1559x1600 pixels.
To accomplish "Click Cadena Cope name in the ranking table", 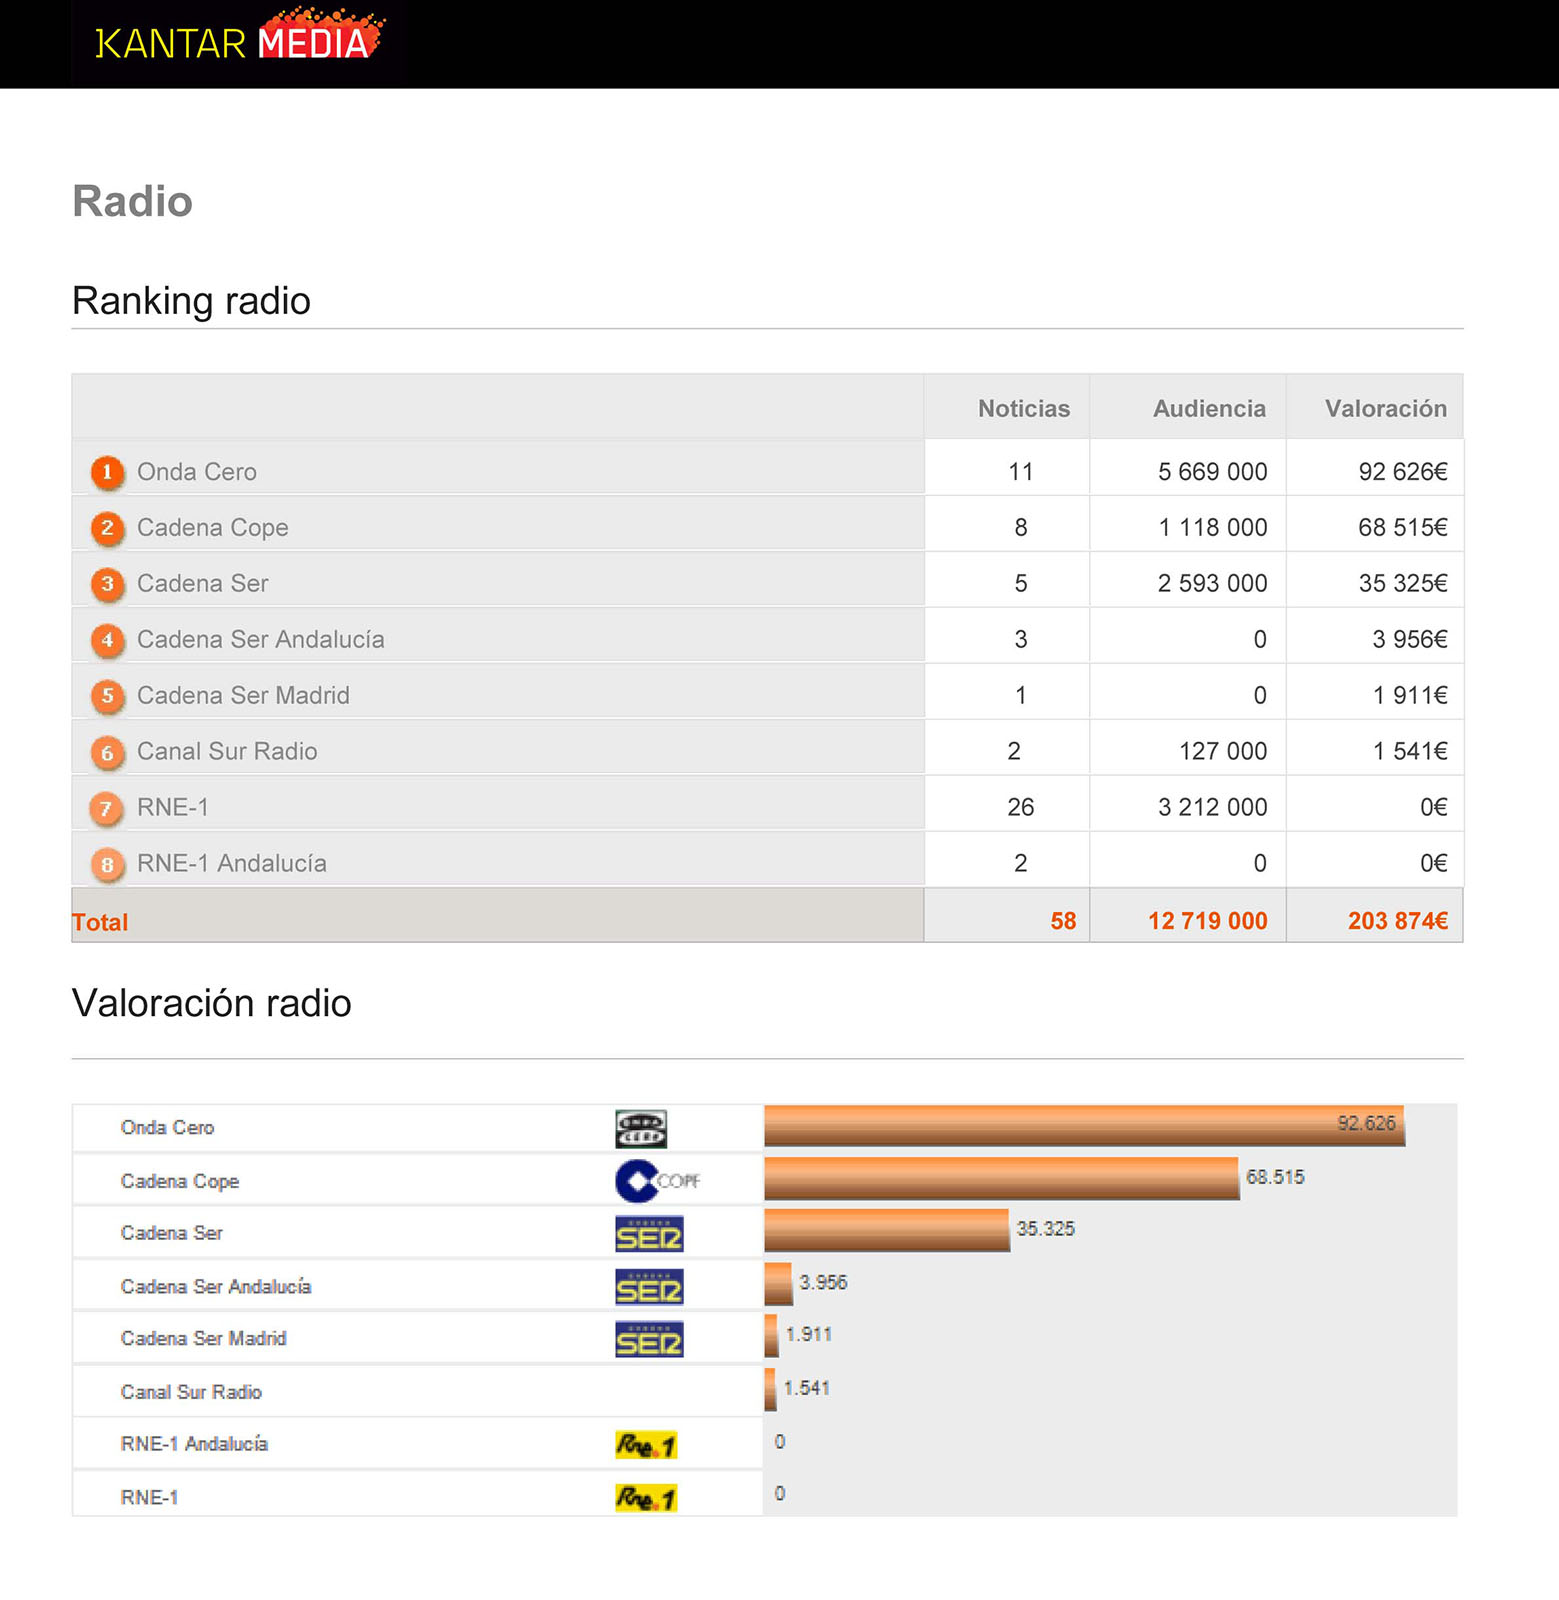I will (212, 528).
